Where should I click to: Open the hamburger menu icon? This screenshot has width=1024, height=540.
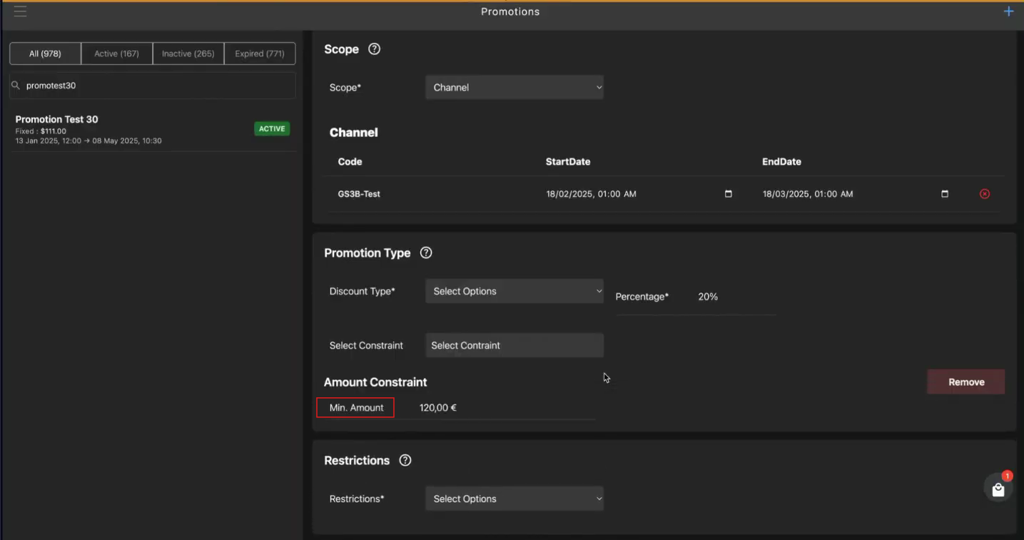coord(20,11)
